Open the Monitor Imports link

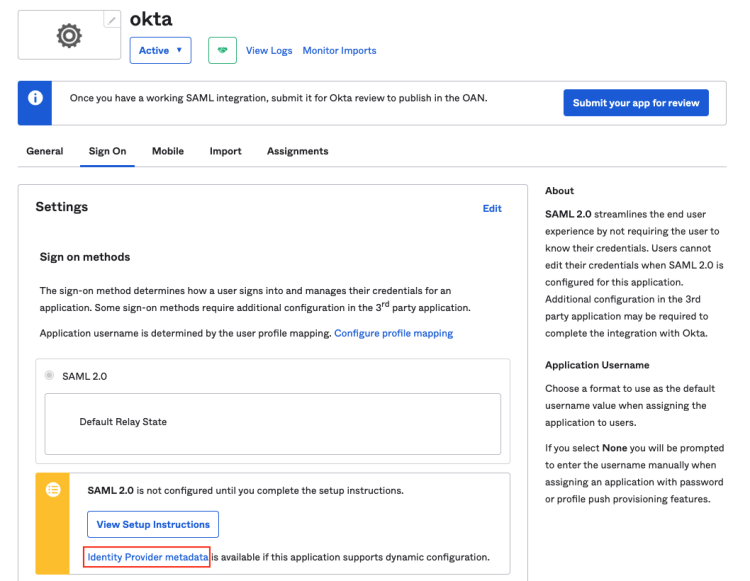pos(340,51)
